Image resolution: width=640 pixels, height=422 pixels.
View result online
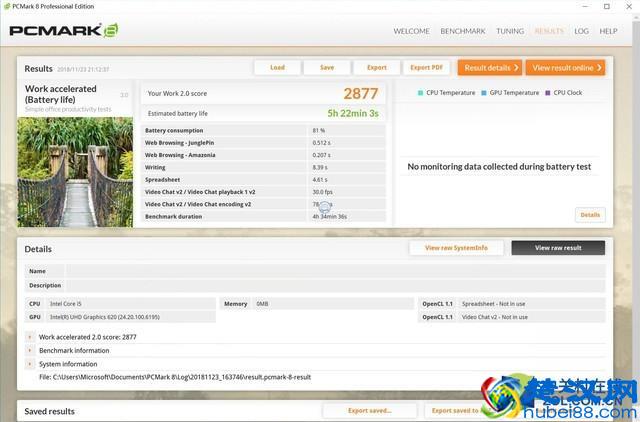click(x=567, y=68)
